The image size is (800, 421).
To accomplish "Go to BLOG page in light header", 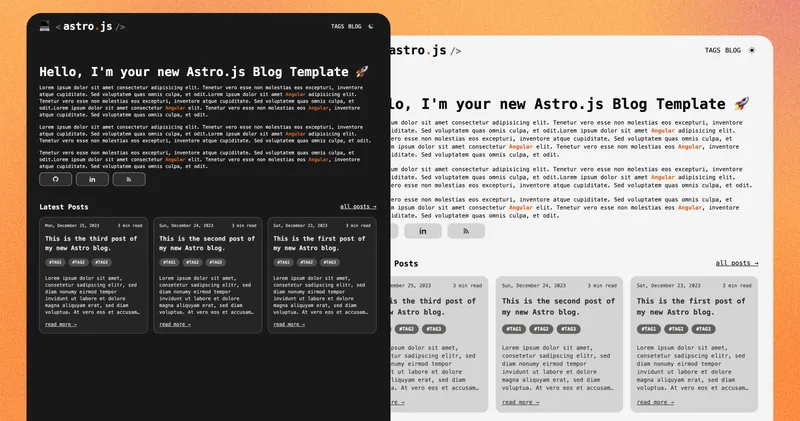I will pos(733,49).
